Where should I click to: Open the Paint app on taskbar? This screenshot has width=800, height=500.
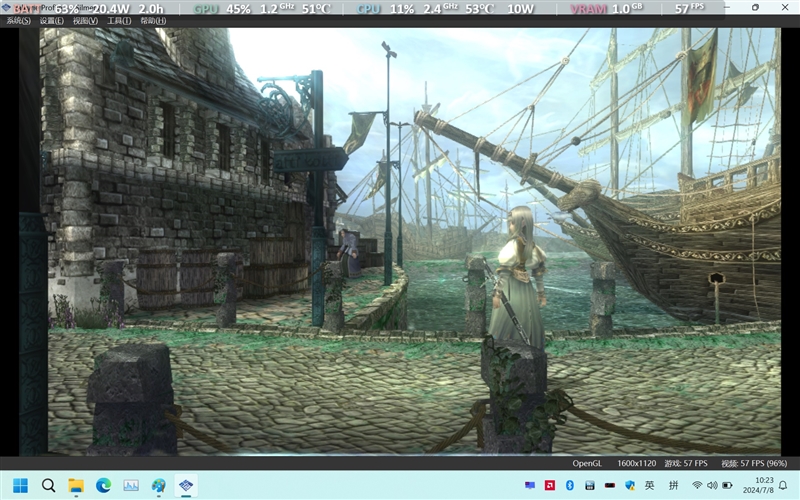159,485
